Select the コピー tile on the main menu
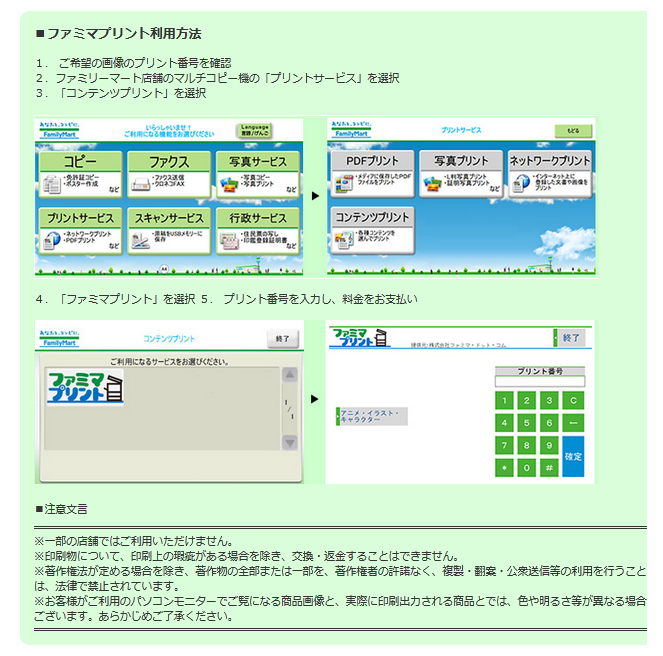The width and height of the screenshot is (663, 656). [x=80, y=174]
